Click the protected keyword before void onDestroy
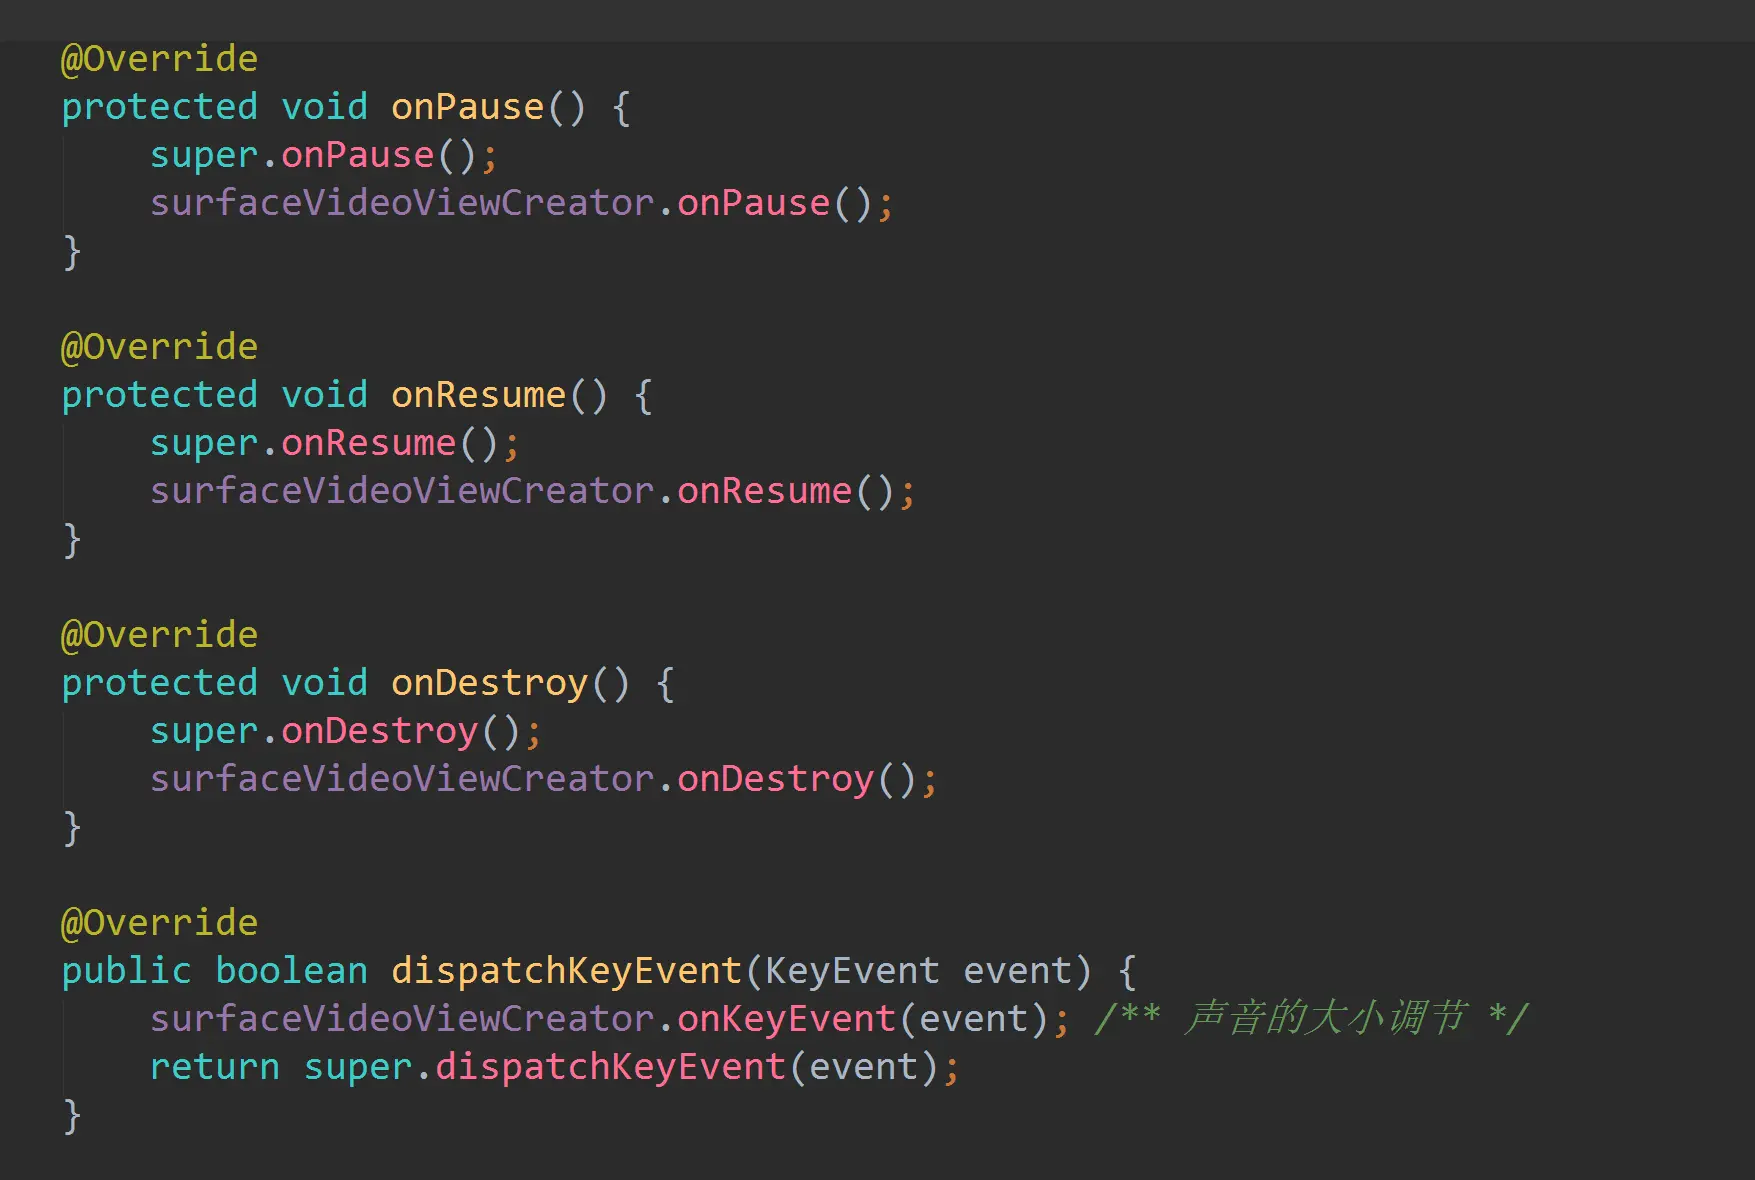Viewport: 1755px width, 1180px height. click(x=160, y=683)
